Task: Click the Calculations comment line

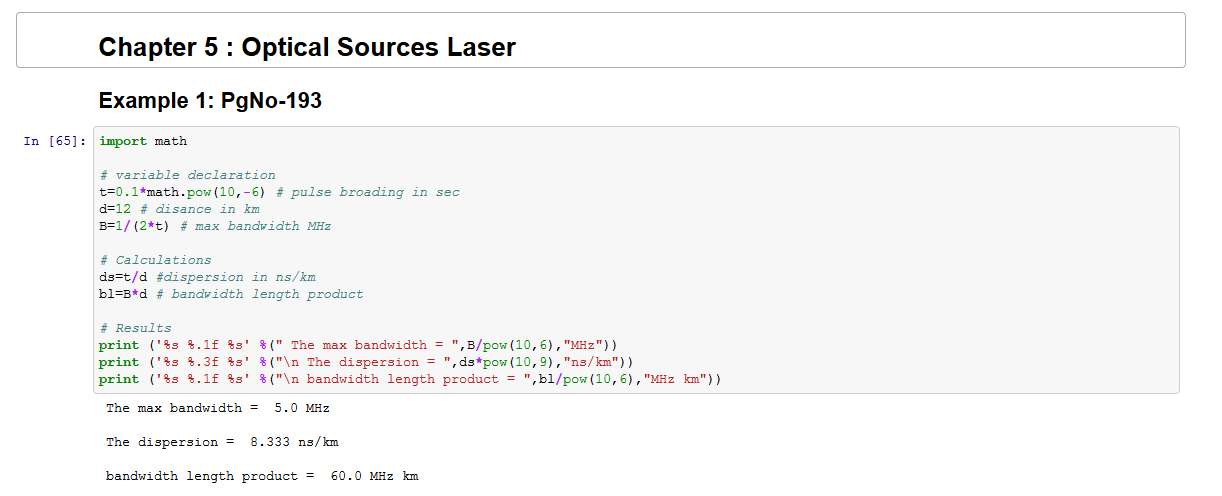Action: click(x=155, y=260)
